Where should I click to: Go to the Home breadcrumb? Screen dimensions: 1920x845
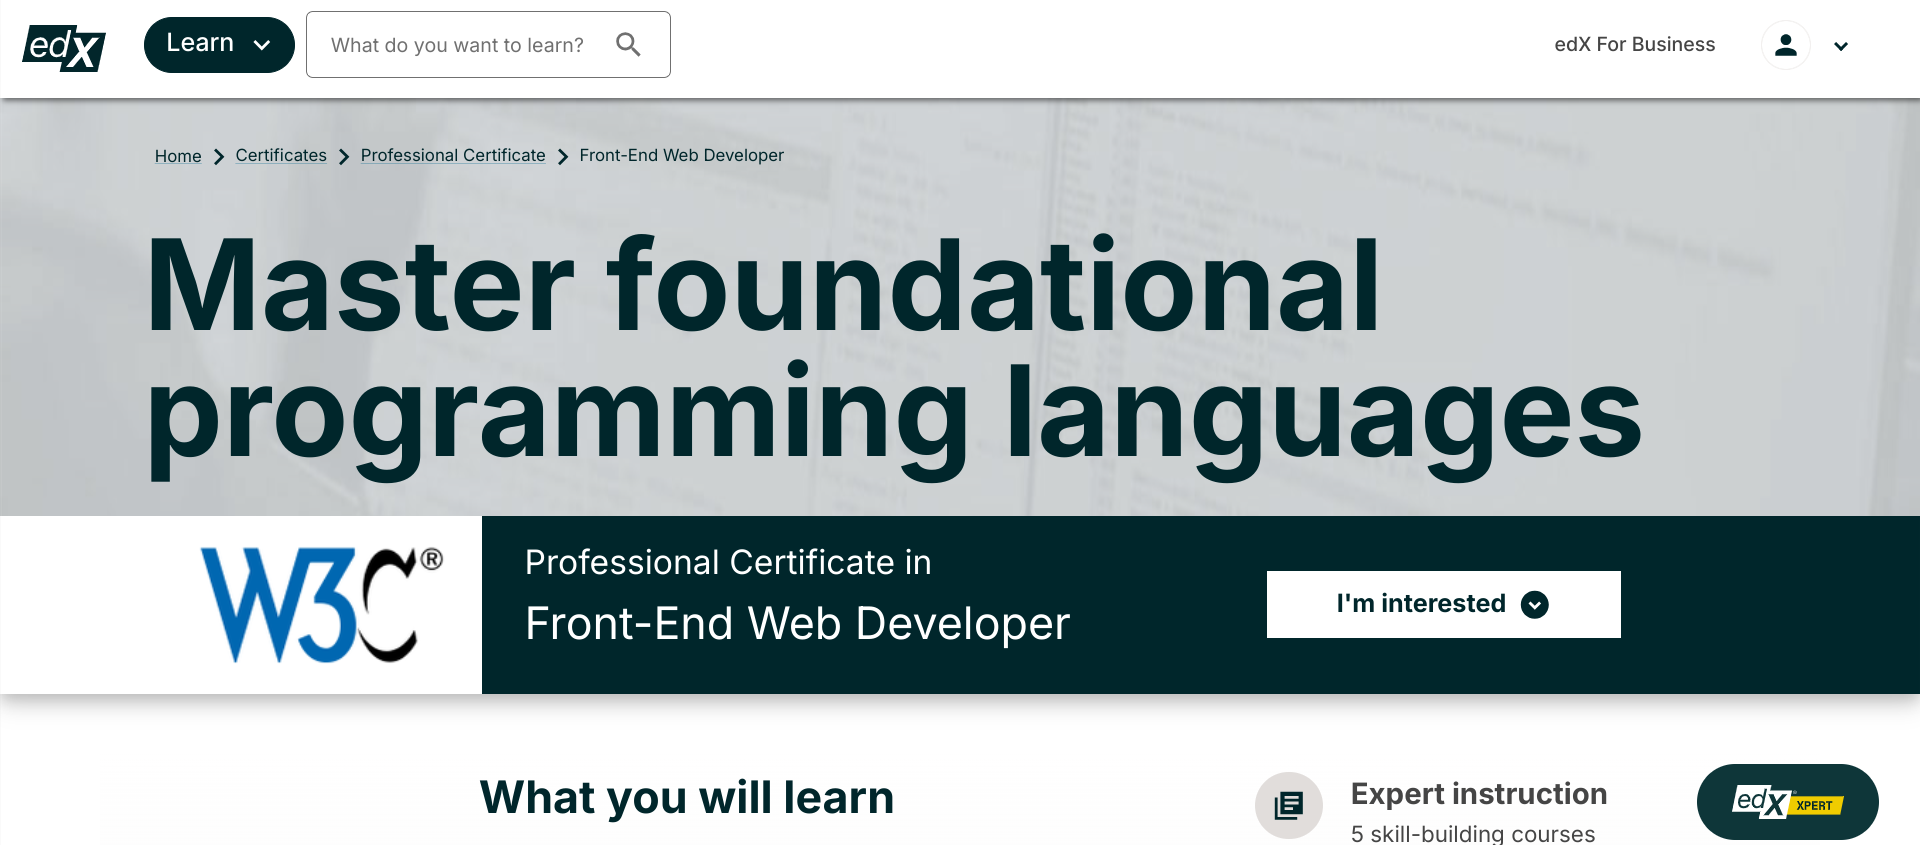178,156
